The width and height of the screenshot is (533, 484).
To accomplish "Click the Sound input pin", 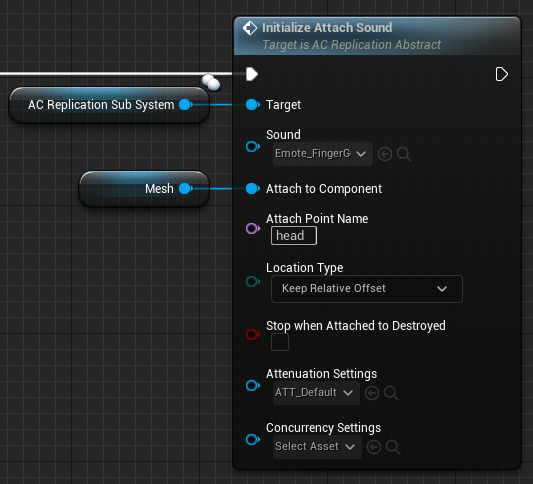I will point(253,147).
